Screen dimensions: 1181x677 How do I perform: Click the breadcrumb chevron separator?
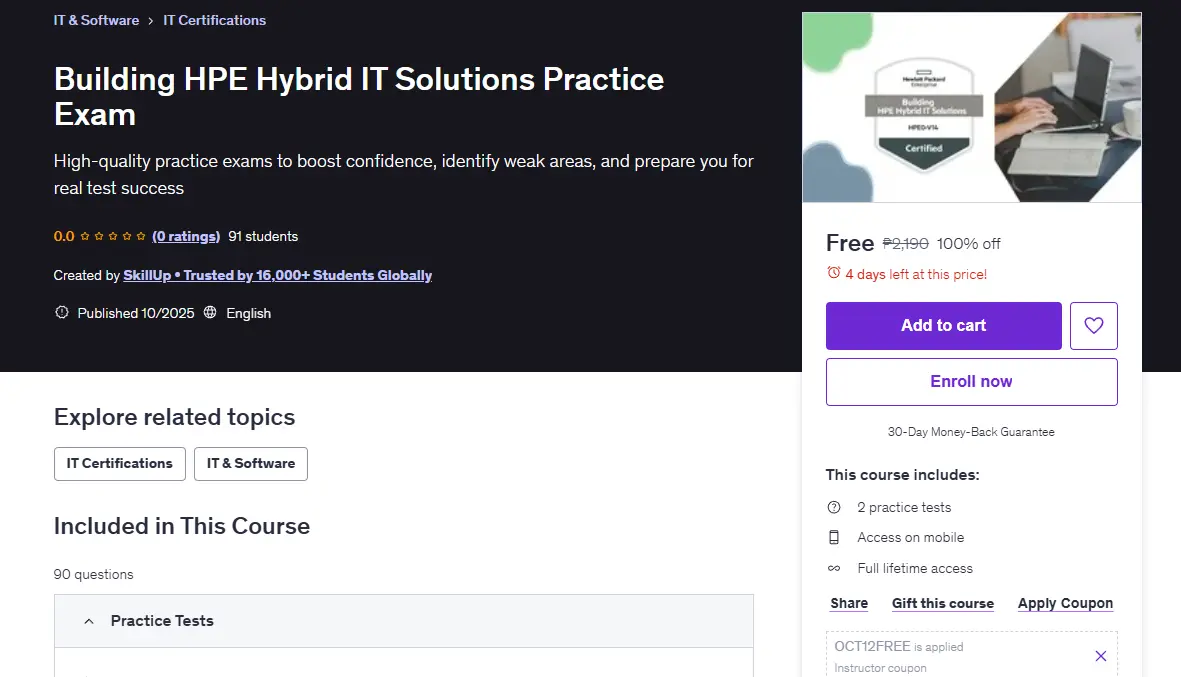point(151,21)
